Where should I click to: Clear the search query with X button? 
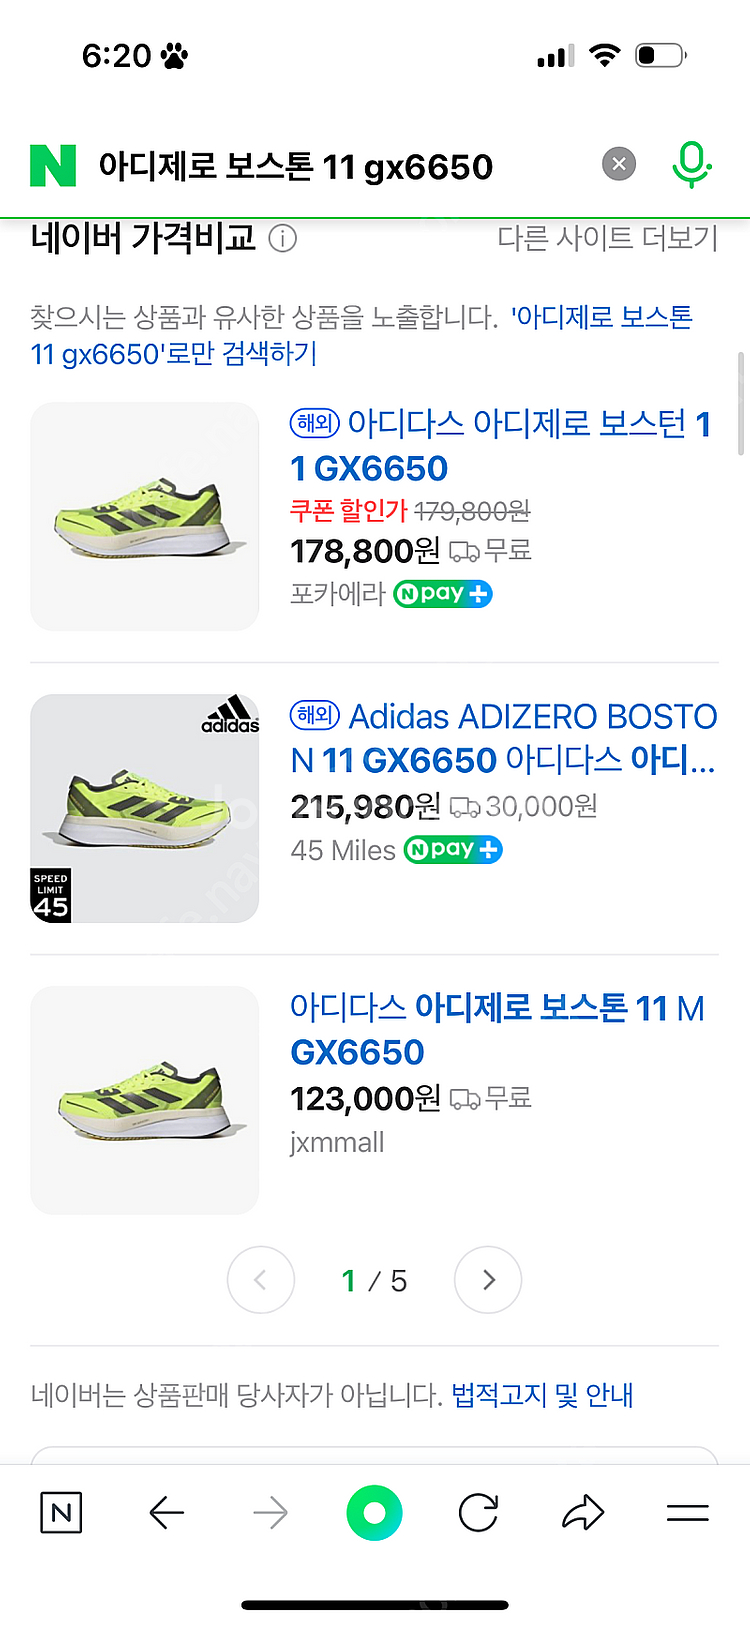[619, 164]
